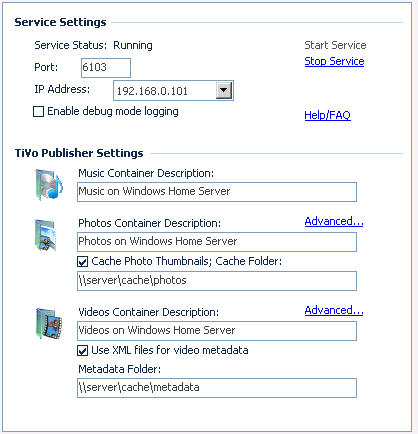Click the TiVo Publisher Settings heading

[79, 153]
